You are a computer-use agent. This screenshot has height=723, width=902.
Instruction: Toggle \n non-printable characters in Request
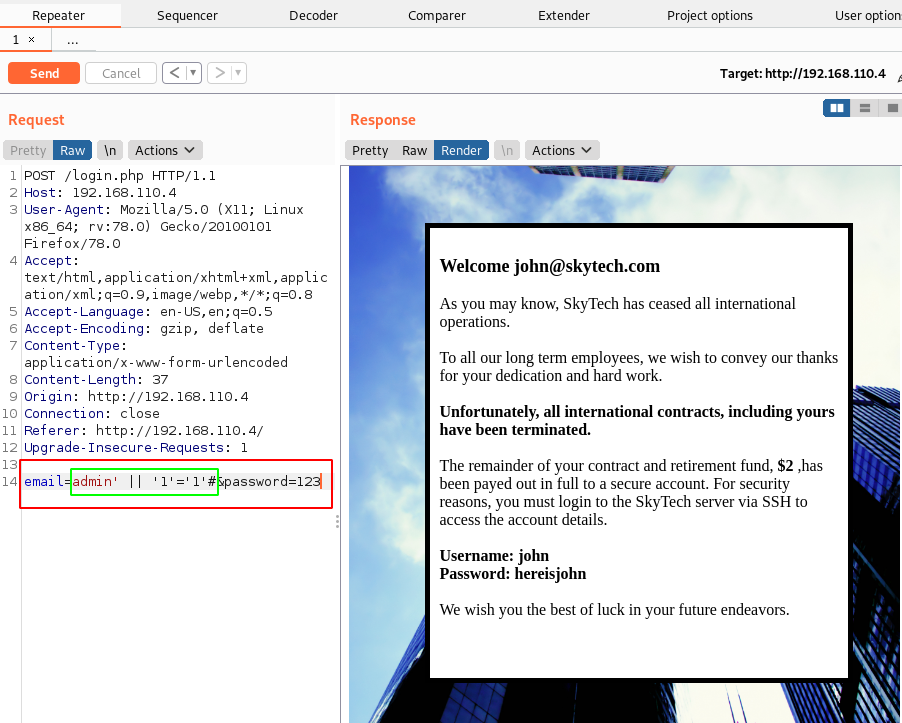tap(109, 150)
